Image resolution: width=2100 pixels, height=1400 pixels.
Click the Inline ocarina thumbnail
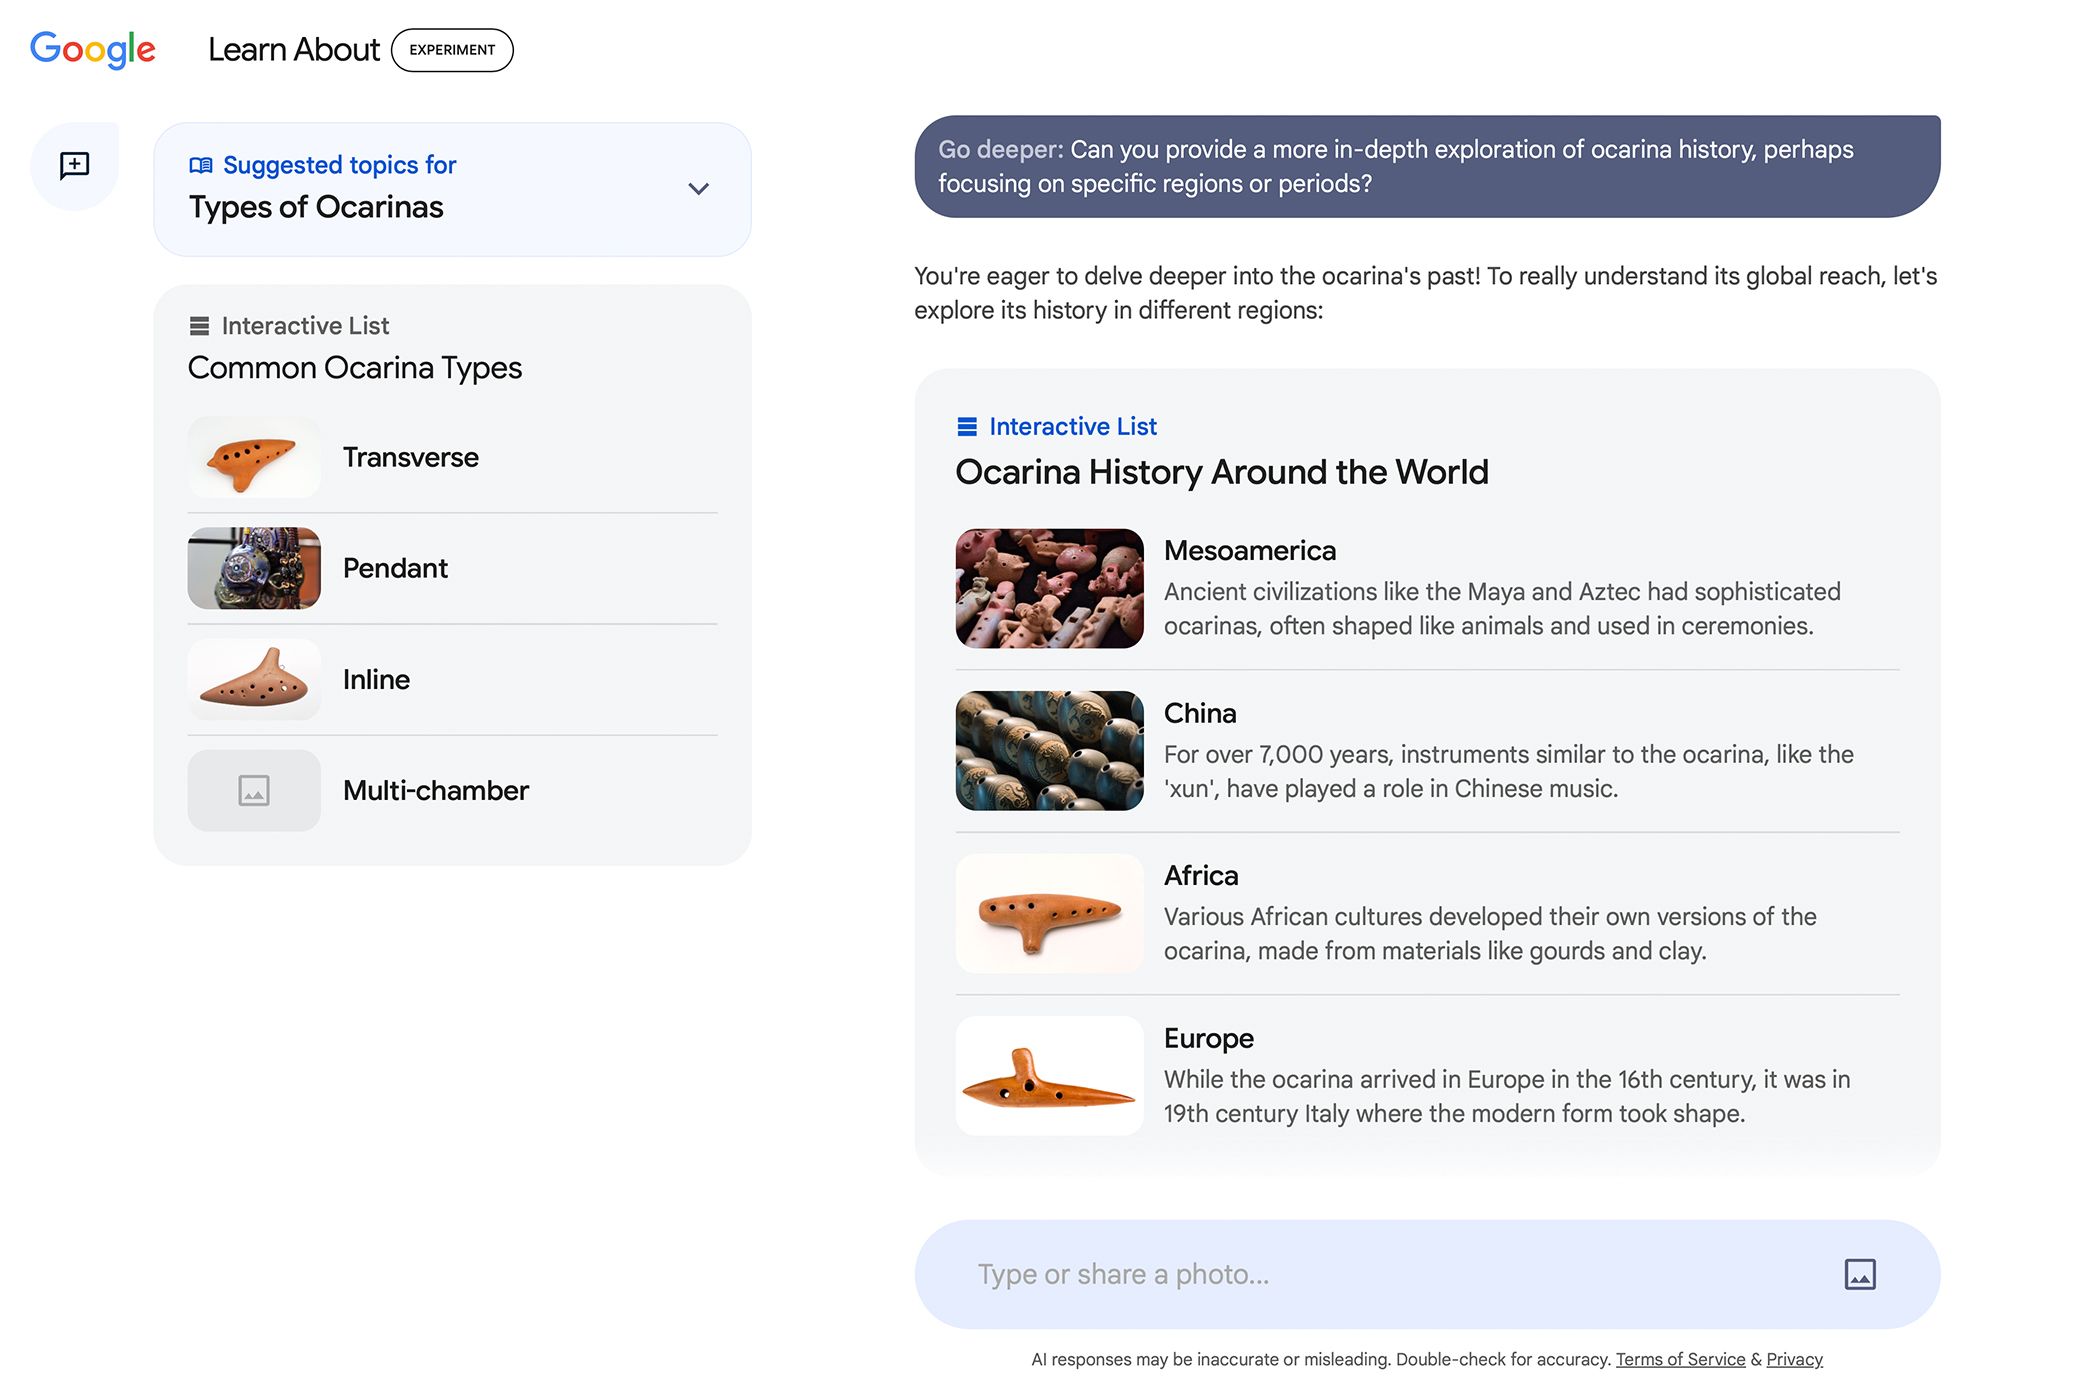(x=255, y=678)
